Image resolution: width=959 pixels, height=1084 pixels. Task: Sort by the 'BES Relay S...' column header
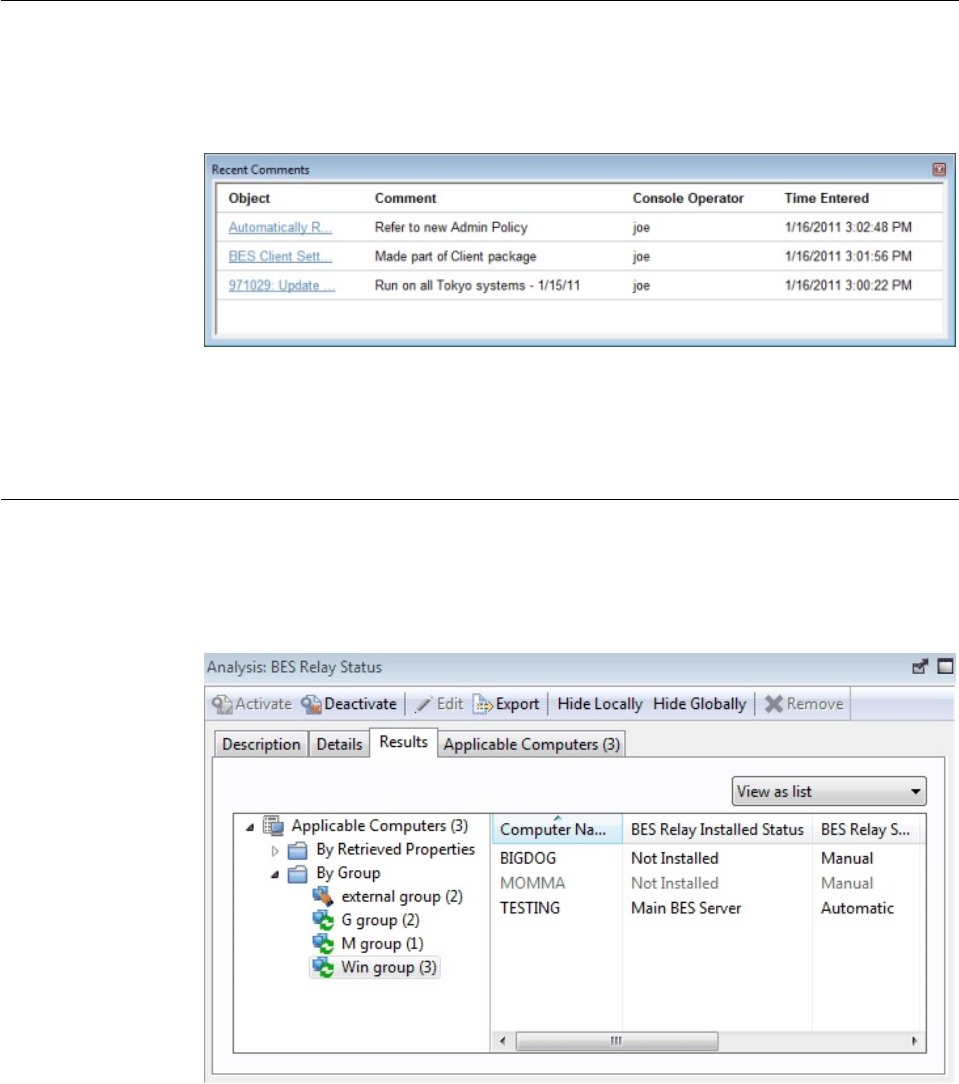866,829
